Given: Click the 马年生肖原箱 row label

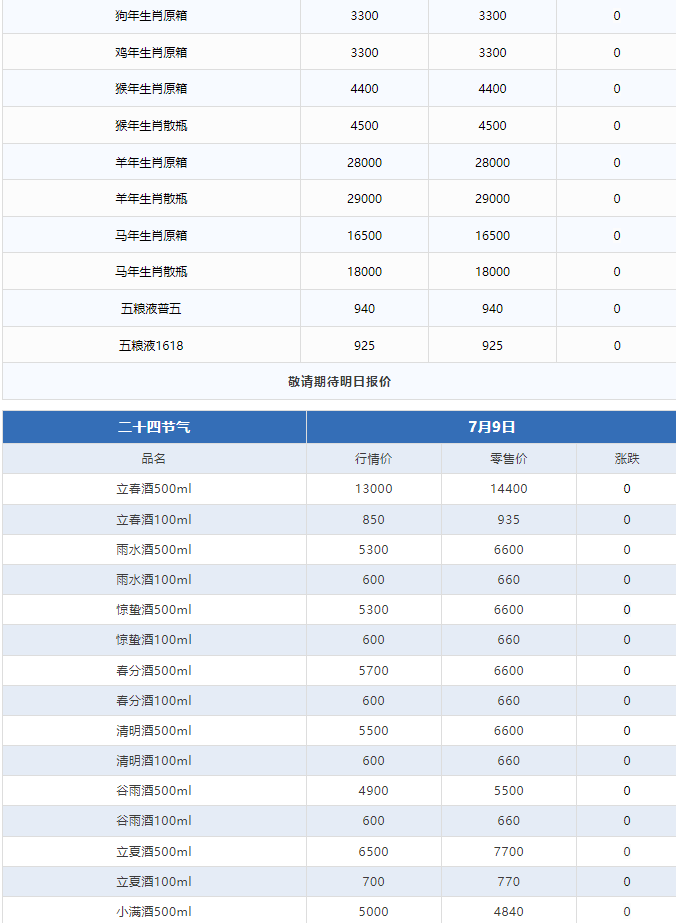Looking at the screenshot, I should [x=151, y=235].
